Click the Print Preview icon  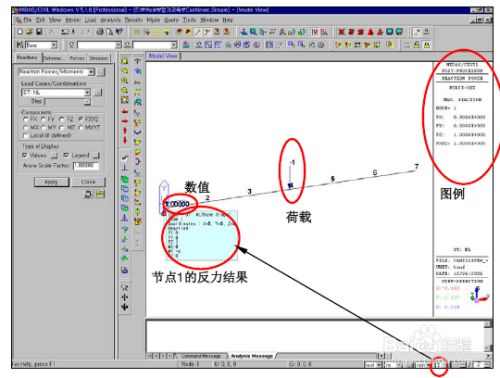[109, 32]
